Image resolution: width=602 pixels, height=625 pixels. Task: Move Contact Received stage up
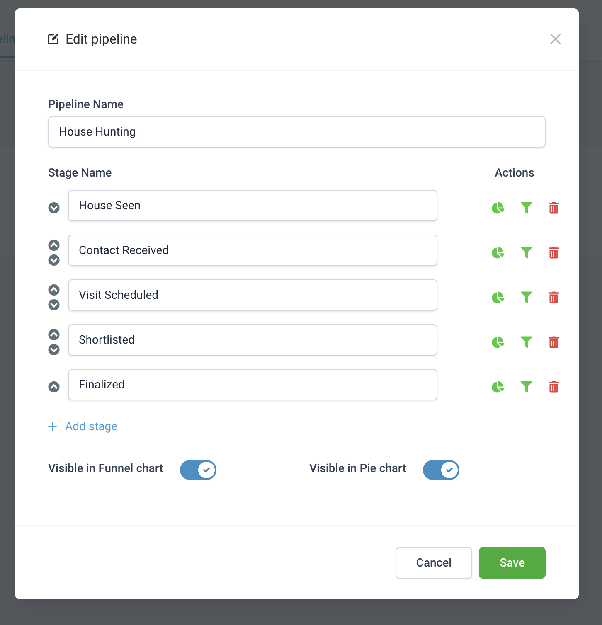click(x=54, y=245)
